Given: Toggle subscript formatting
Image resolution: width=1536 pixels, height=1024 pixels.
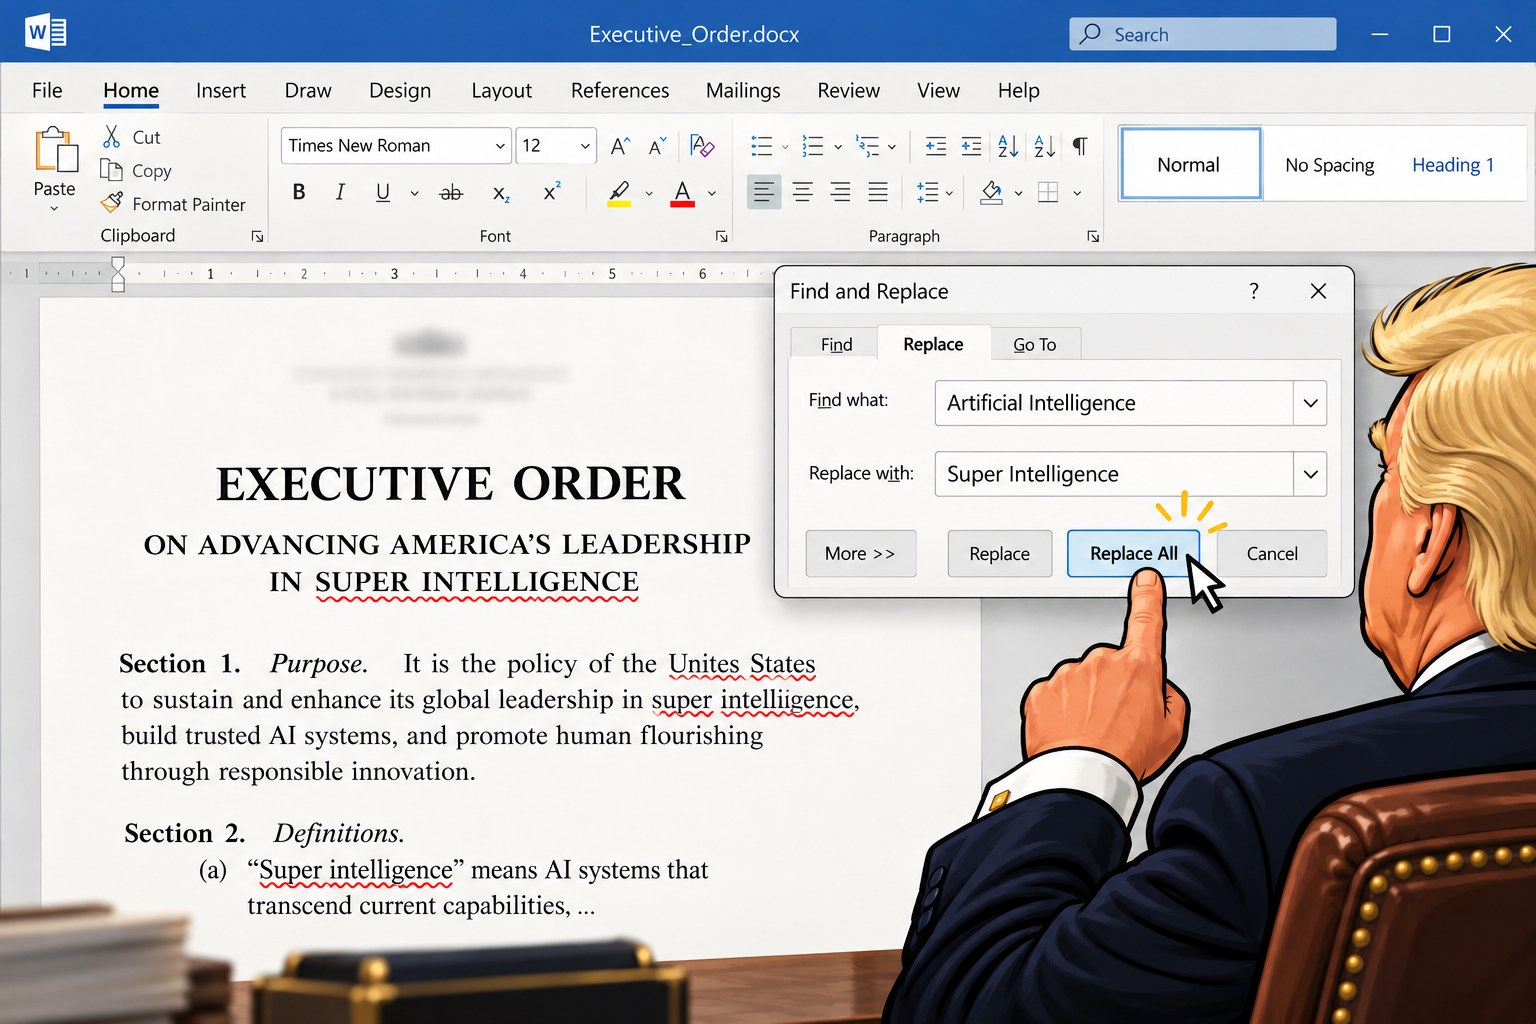Looking at the screenshot, I should click(501, 192).
